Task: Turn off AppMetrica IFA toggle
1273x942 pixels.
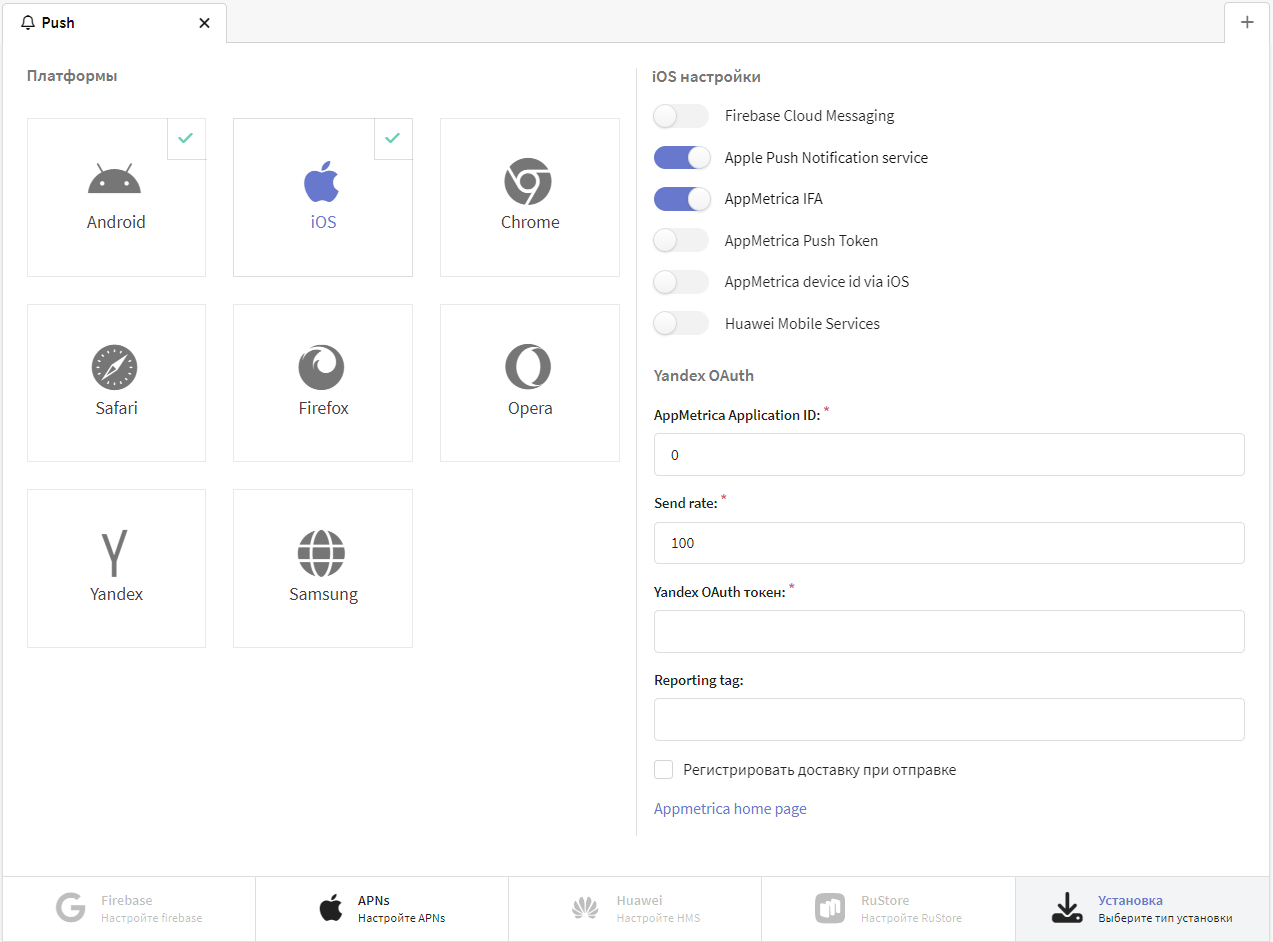Action: tap(681, 199)
